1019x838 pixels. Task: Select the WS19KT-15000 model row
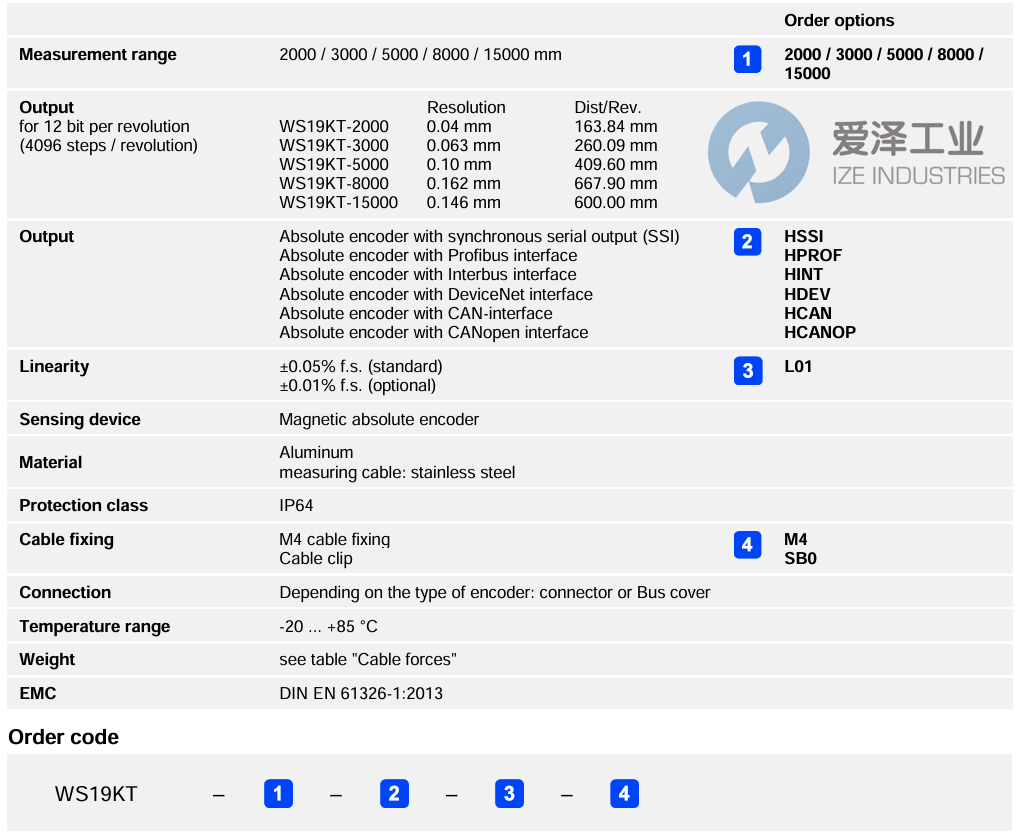click(x=337, y=202)
